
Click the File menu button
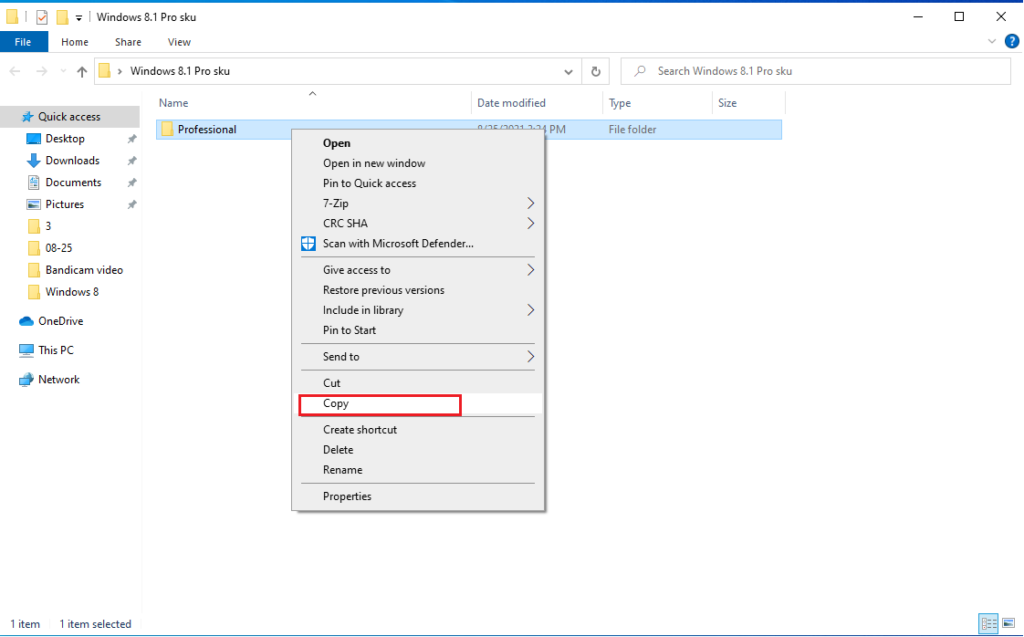pos(22,42)
